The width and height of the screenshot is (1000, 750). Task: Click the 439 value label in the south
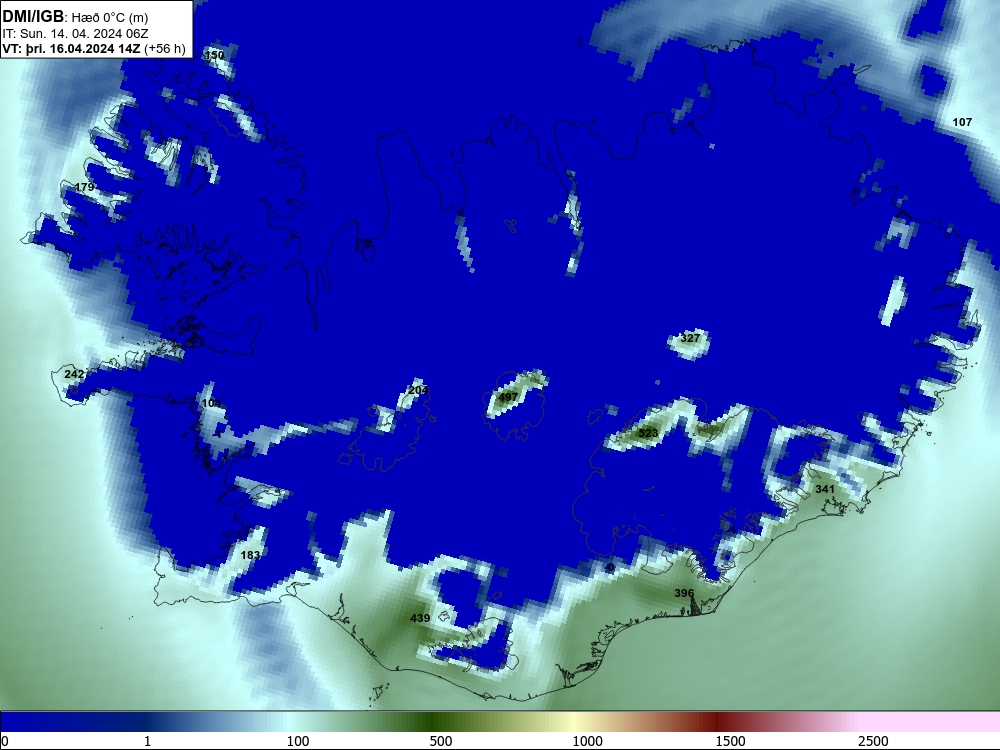click(420, 618)
